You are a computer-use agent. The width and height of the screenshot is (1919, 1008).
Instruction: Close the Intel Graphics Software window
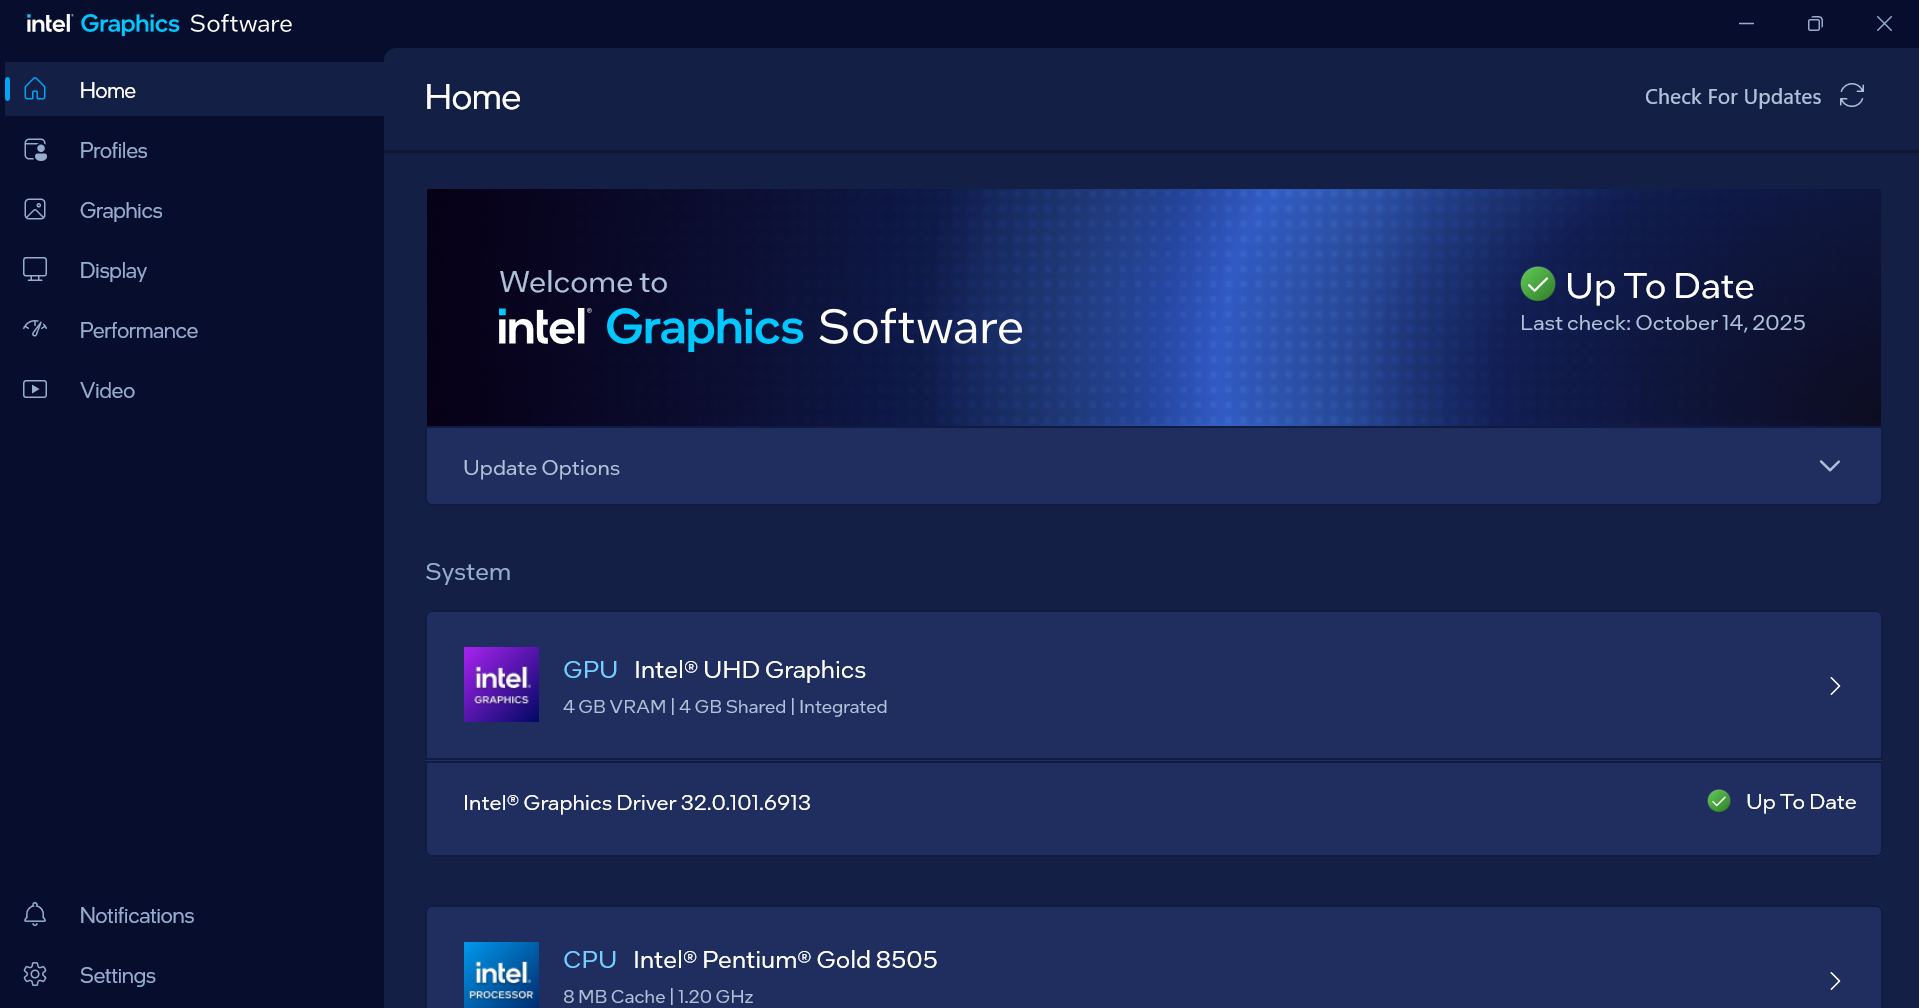1884,24
